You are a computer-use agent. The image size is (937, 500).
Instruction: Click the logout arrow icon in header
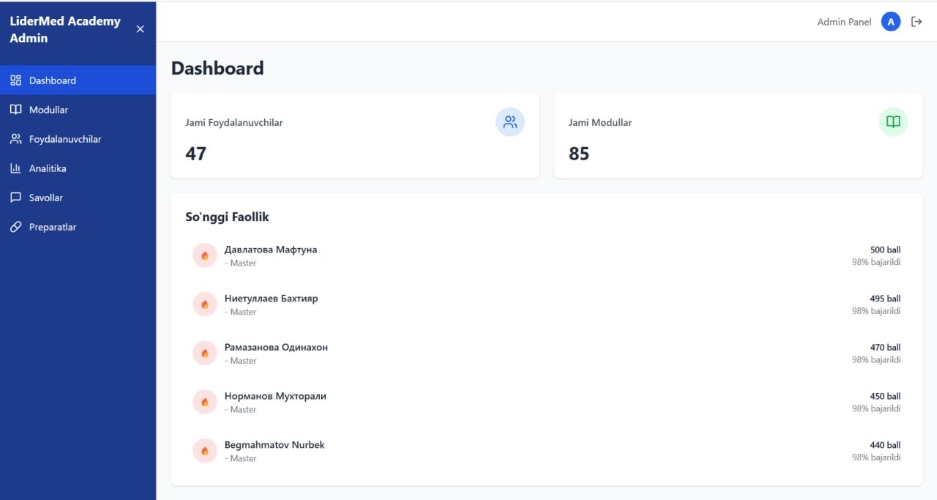916,22
